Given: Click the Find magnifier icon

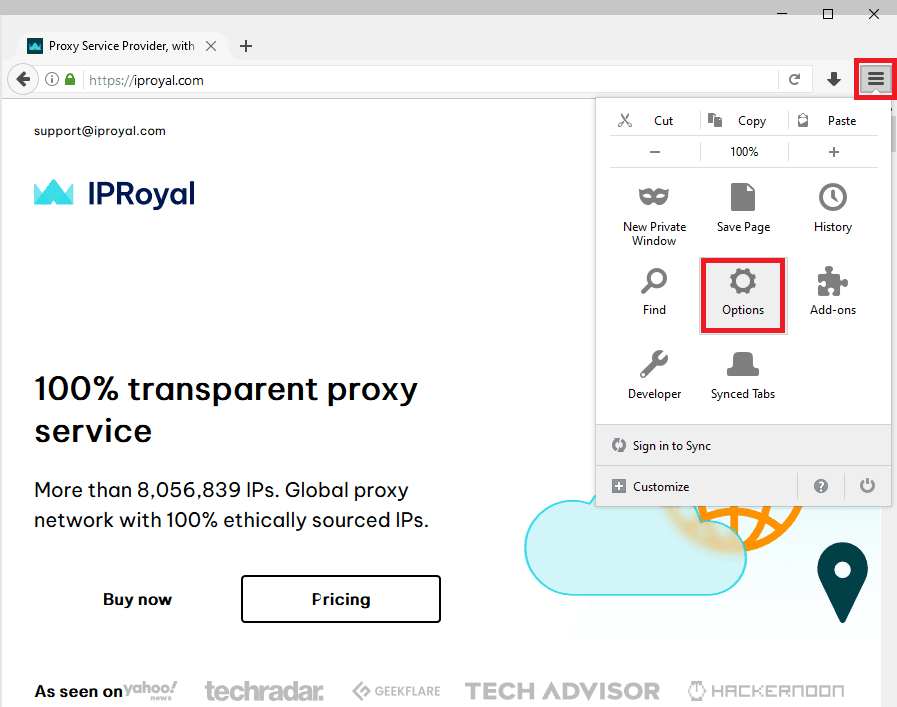Looking at the screenshot, I should coord(654,281).
